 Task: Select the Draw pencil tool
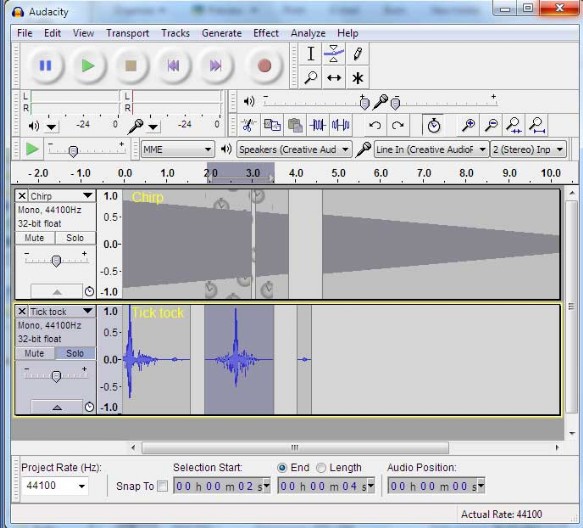[x=358, y=54]
